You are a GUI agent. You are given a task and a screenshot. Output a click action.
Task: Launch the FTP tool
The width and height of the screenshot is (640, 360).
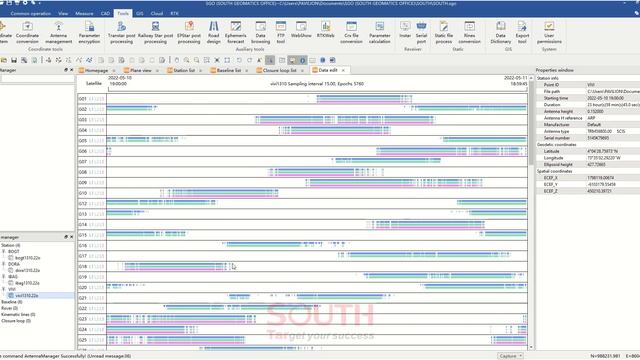click(281, 32)
